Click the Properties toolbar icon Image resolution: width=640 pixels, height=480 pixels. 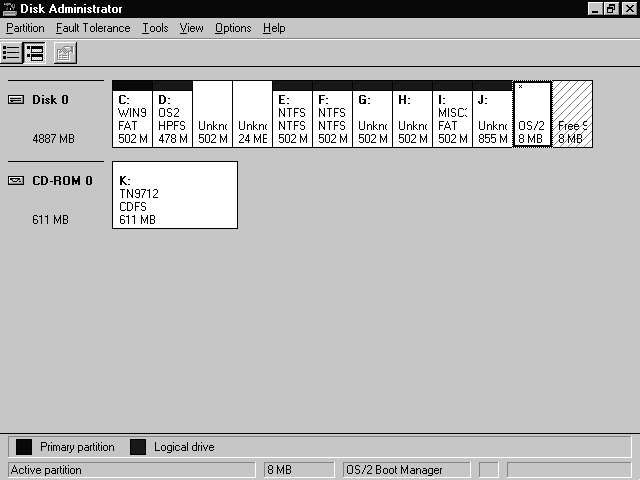[65, 53]
